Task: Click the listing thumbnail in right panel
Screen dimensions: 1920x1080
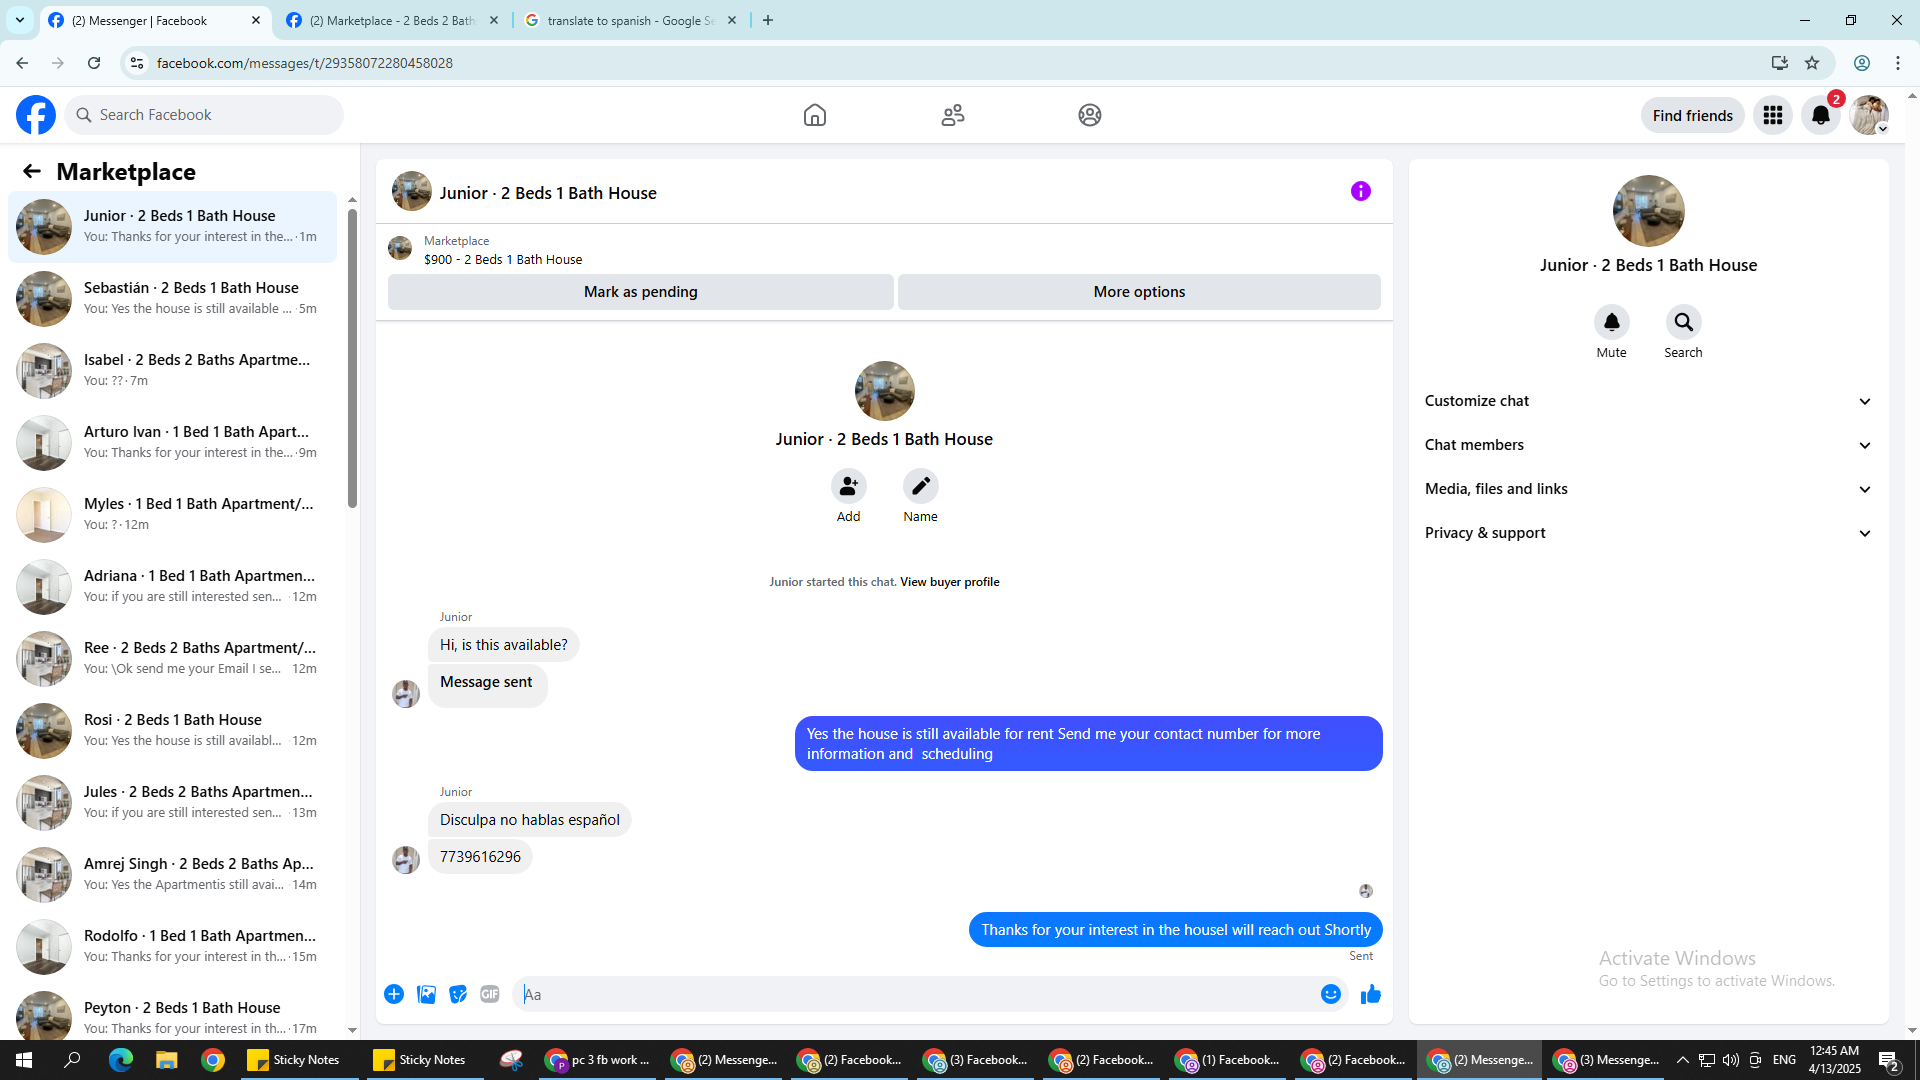Action: pyautogui.click(x=1648, y=211)
